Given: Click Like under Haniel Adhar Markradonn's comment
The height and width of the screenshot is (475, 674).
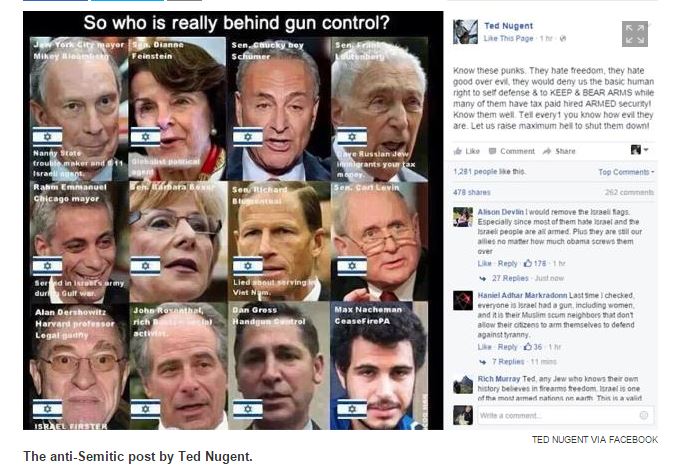Looking at the screenshot, I should (484, 347).
